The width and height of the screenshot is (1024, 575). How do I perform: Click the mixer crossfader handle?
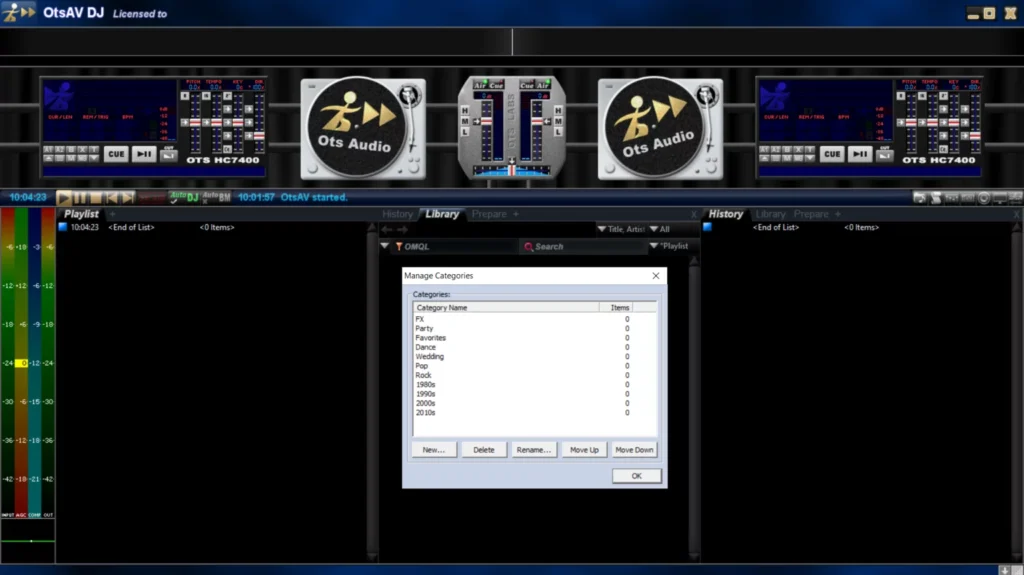pyautogui.click(x=512, y=170)
